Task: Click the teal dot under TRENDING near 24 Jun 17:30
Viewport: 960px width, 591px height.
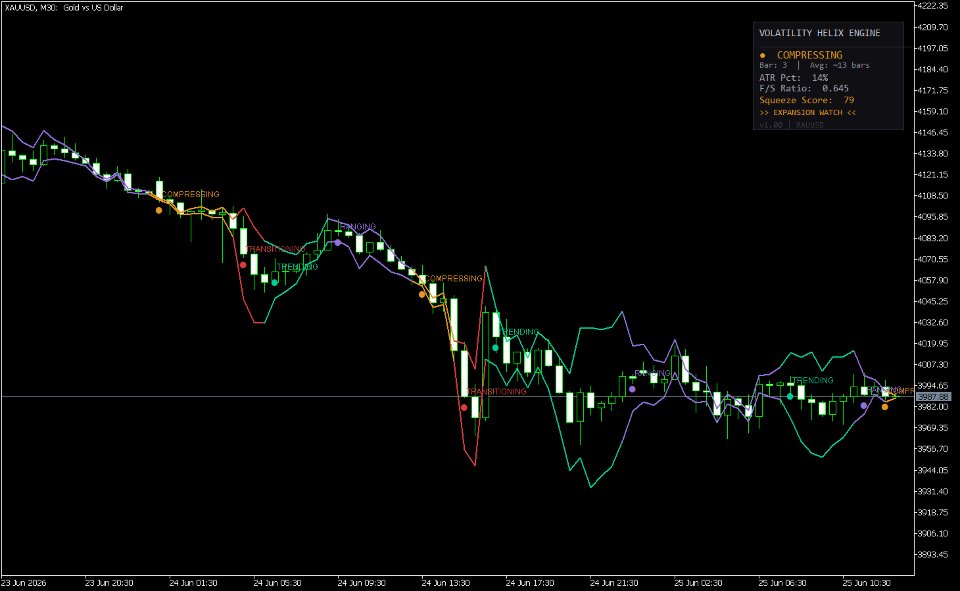Action: (x=495, y=348)
